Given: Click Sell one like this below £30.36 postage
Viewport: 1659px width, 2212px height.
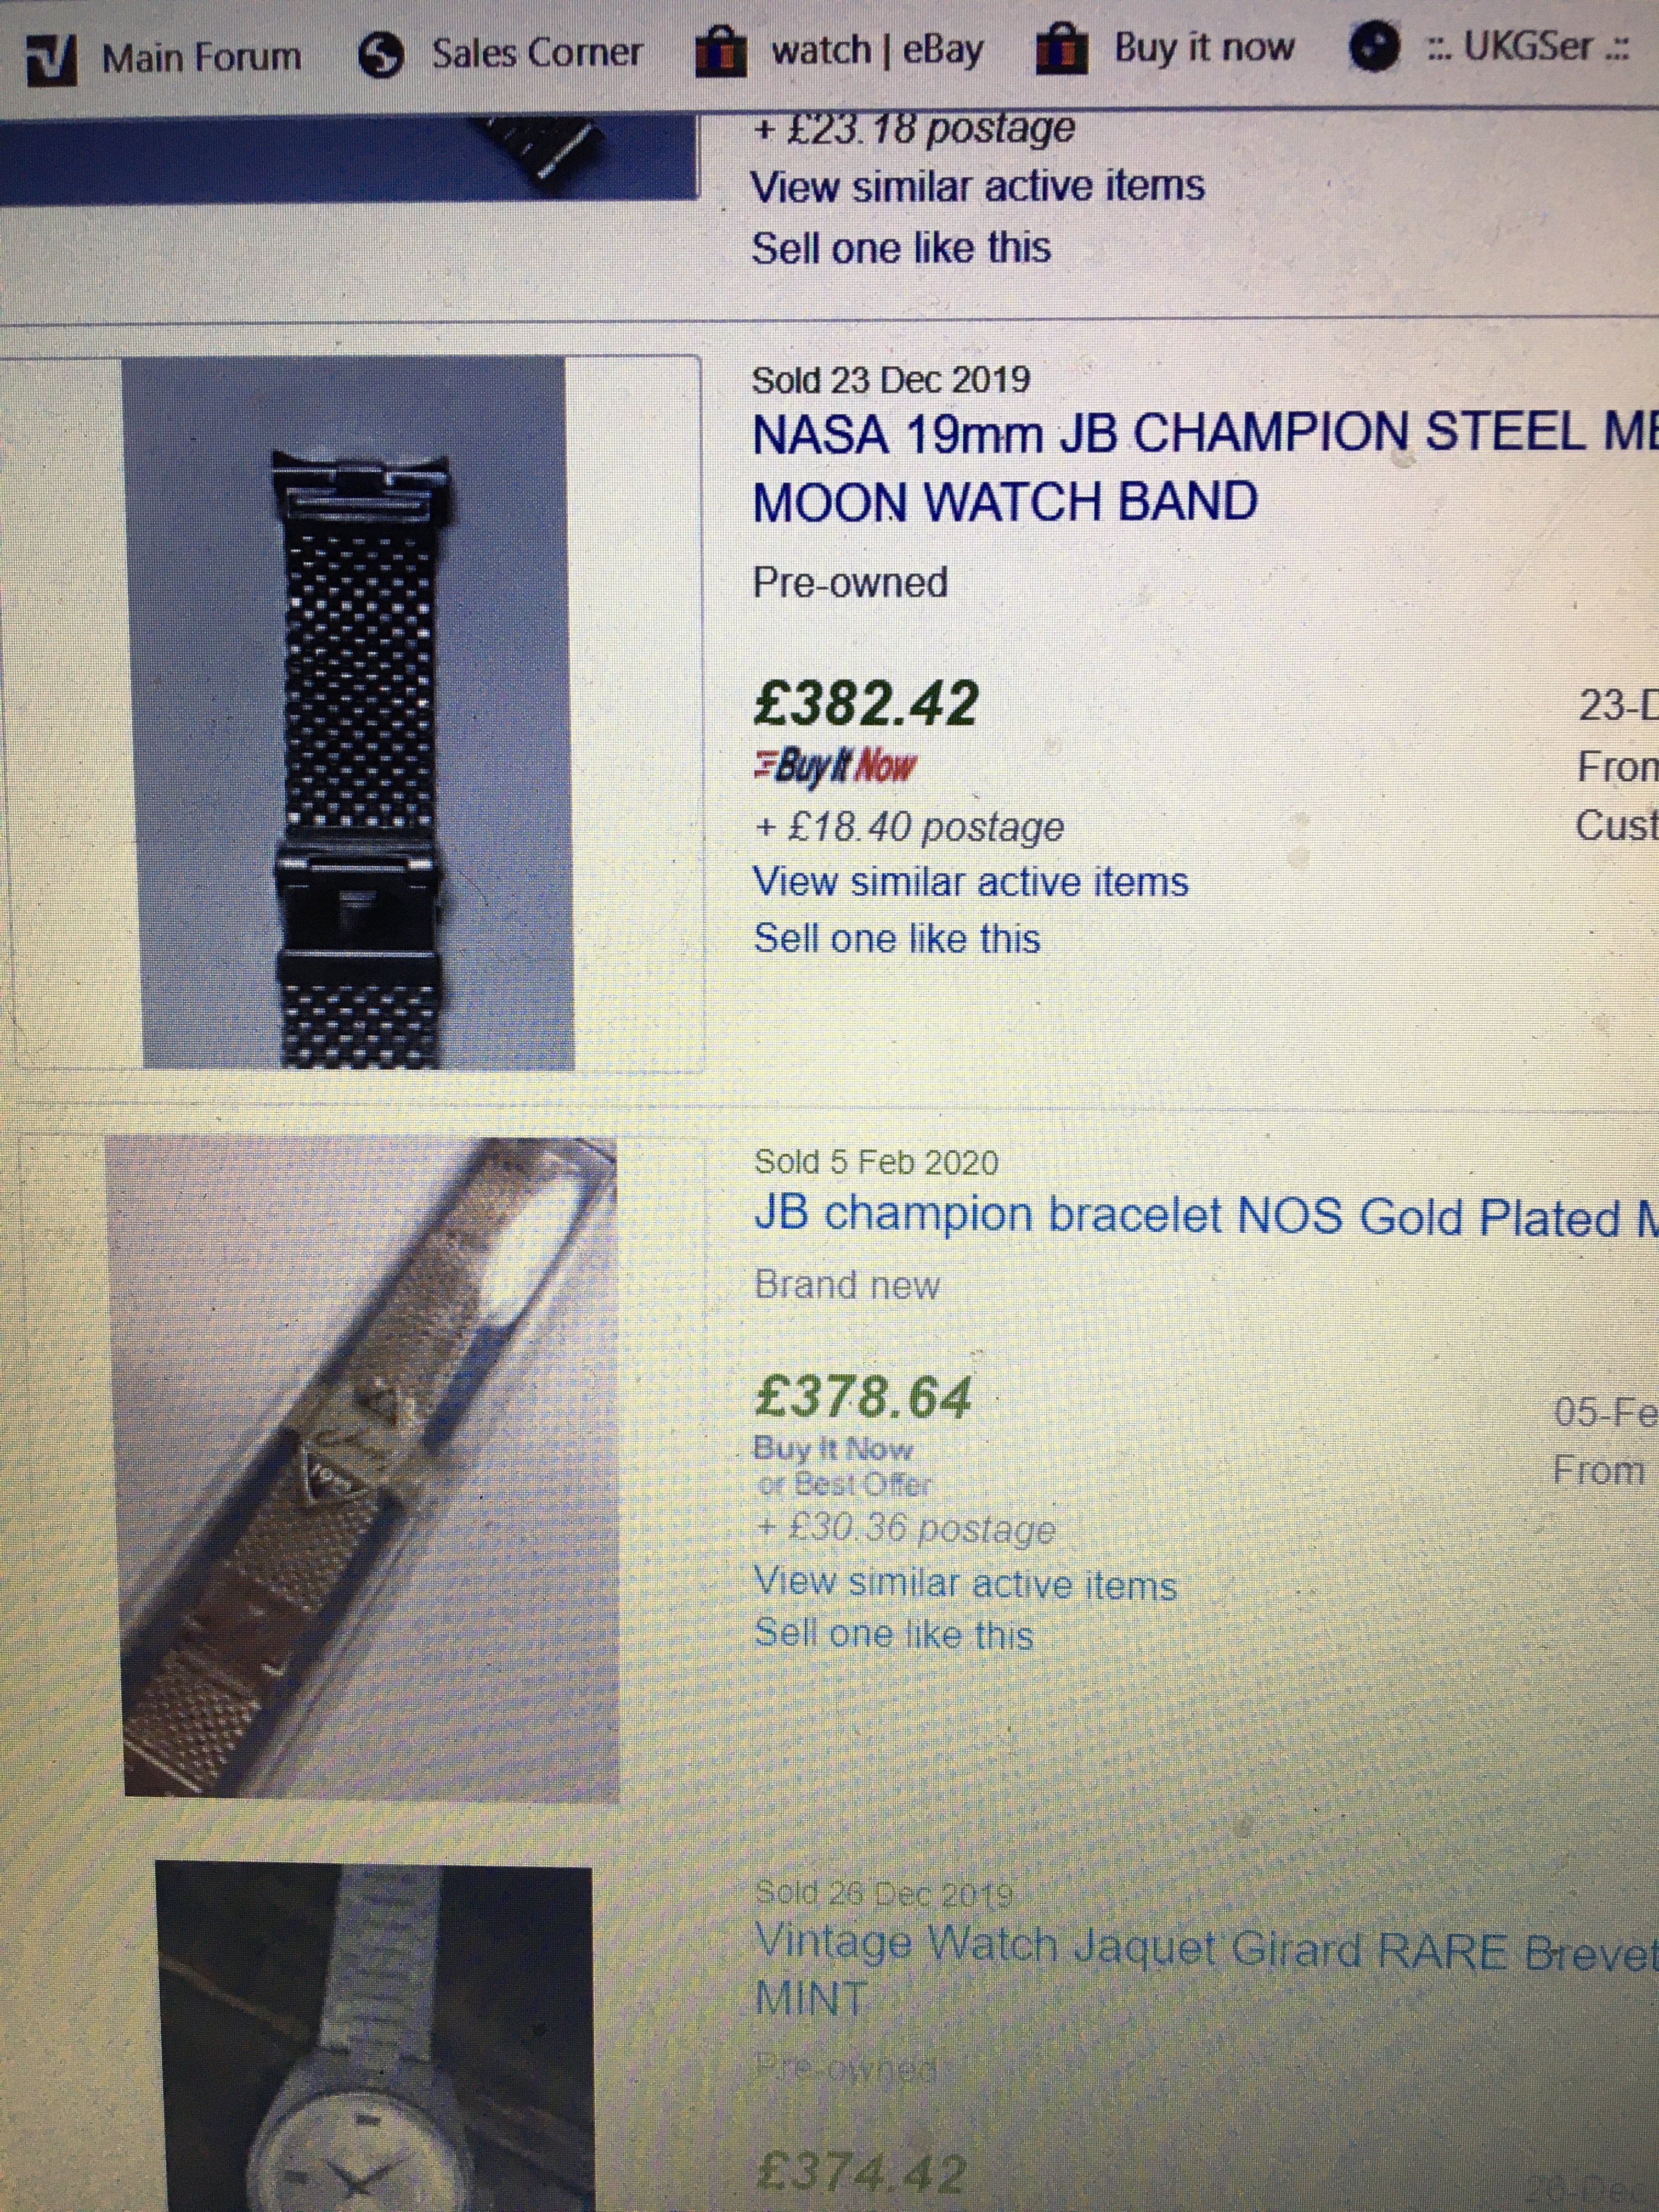Looking at the screenshot, I should point(893,1634).
